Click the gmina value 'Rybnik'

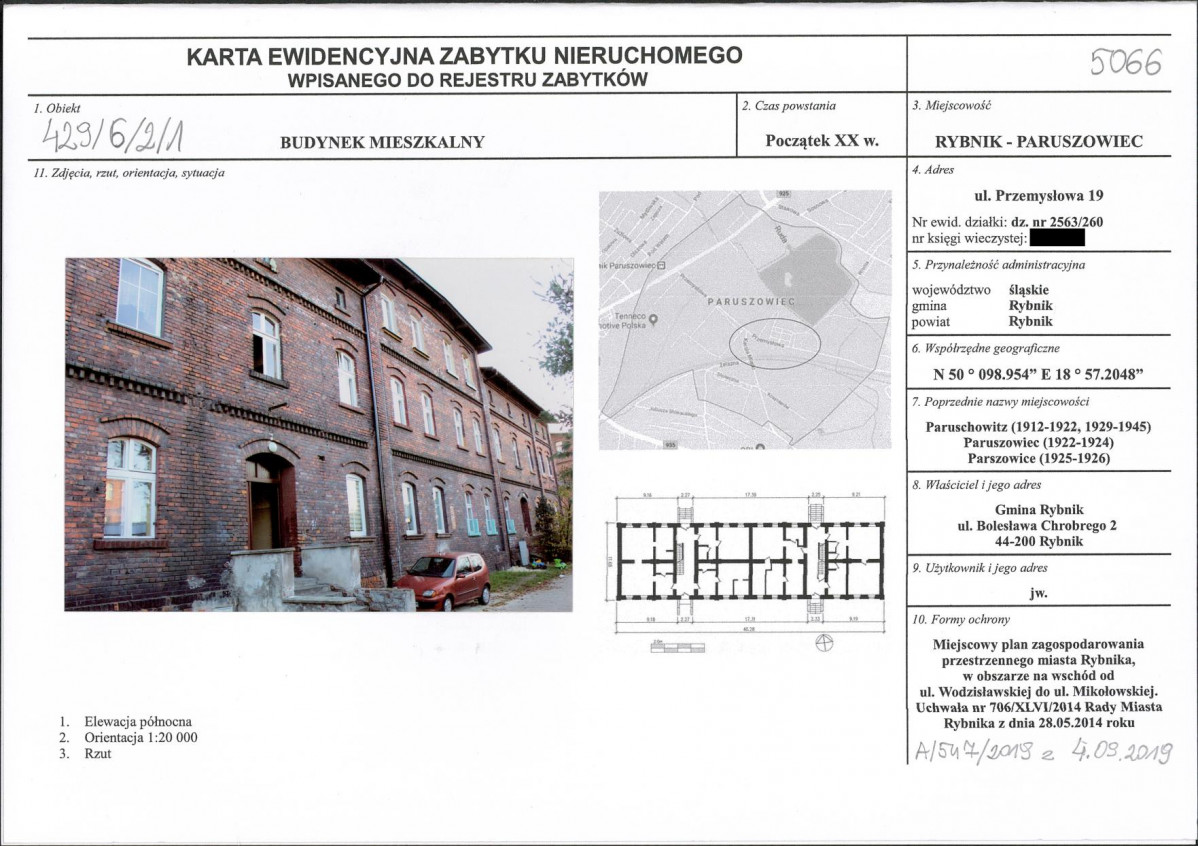(x=1031, y=306)
